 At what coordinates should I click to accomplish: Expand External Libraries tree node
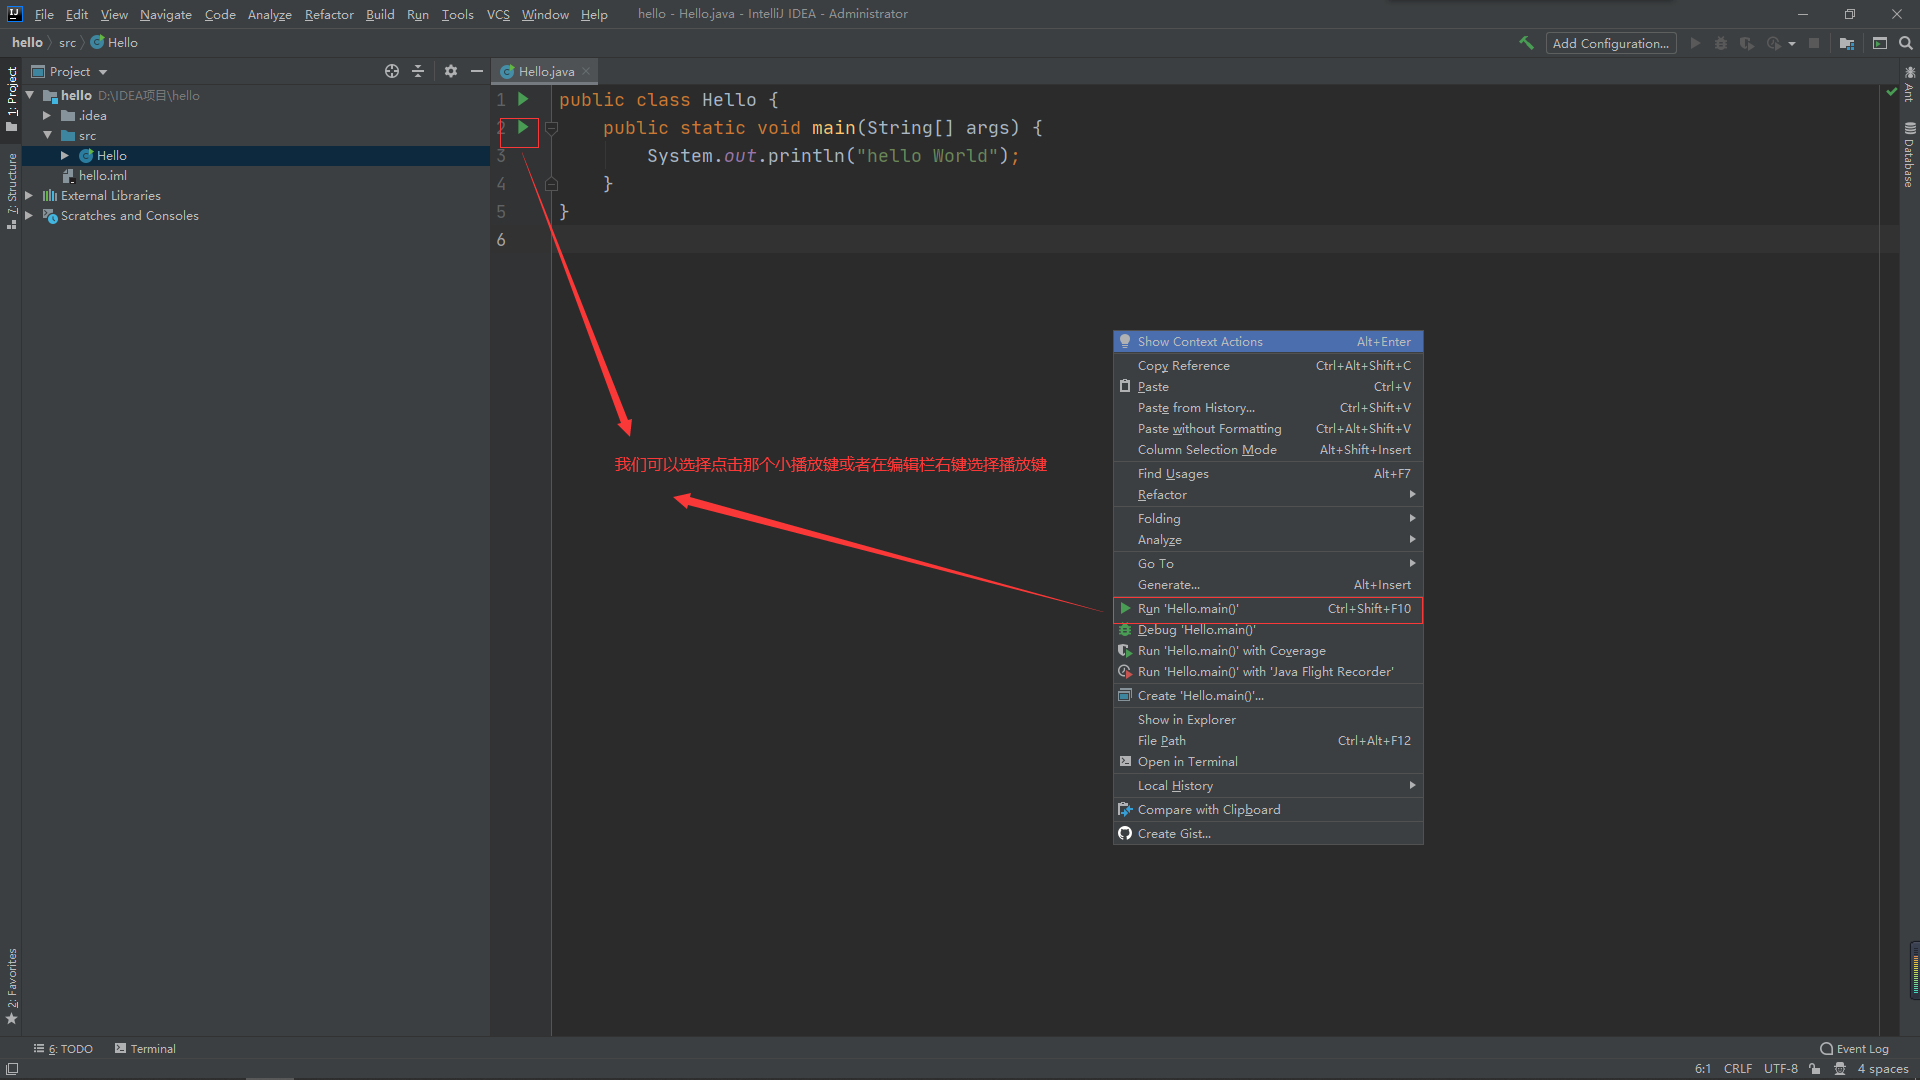coord(29,196)
